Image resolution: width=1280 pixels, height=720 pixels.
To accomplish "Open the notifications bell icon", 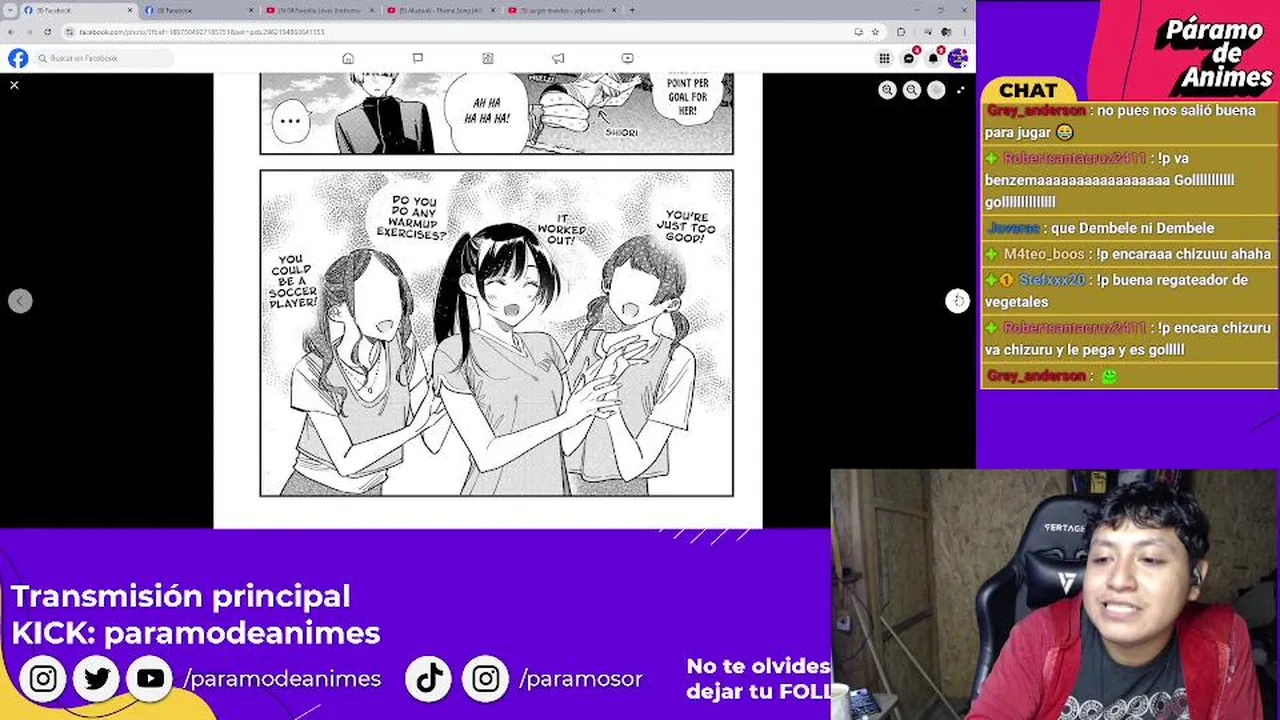I will click(x=933, y=58).
